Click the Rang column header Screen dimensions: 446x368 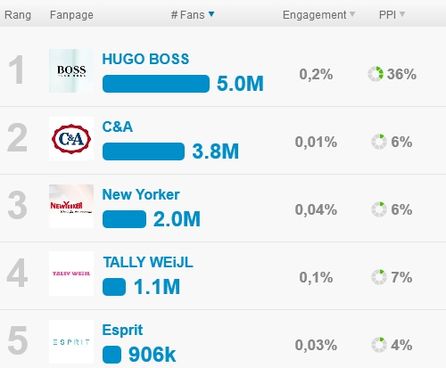pyautogui.click(x=18, y=15)
